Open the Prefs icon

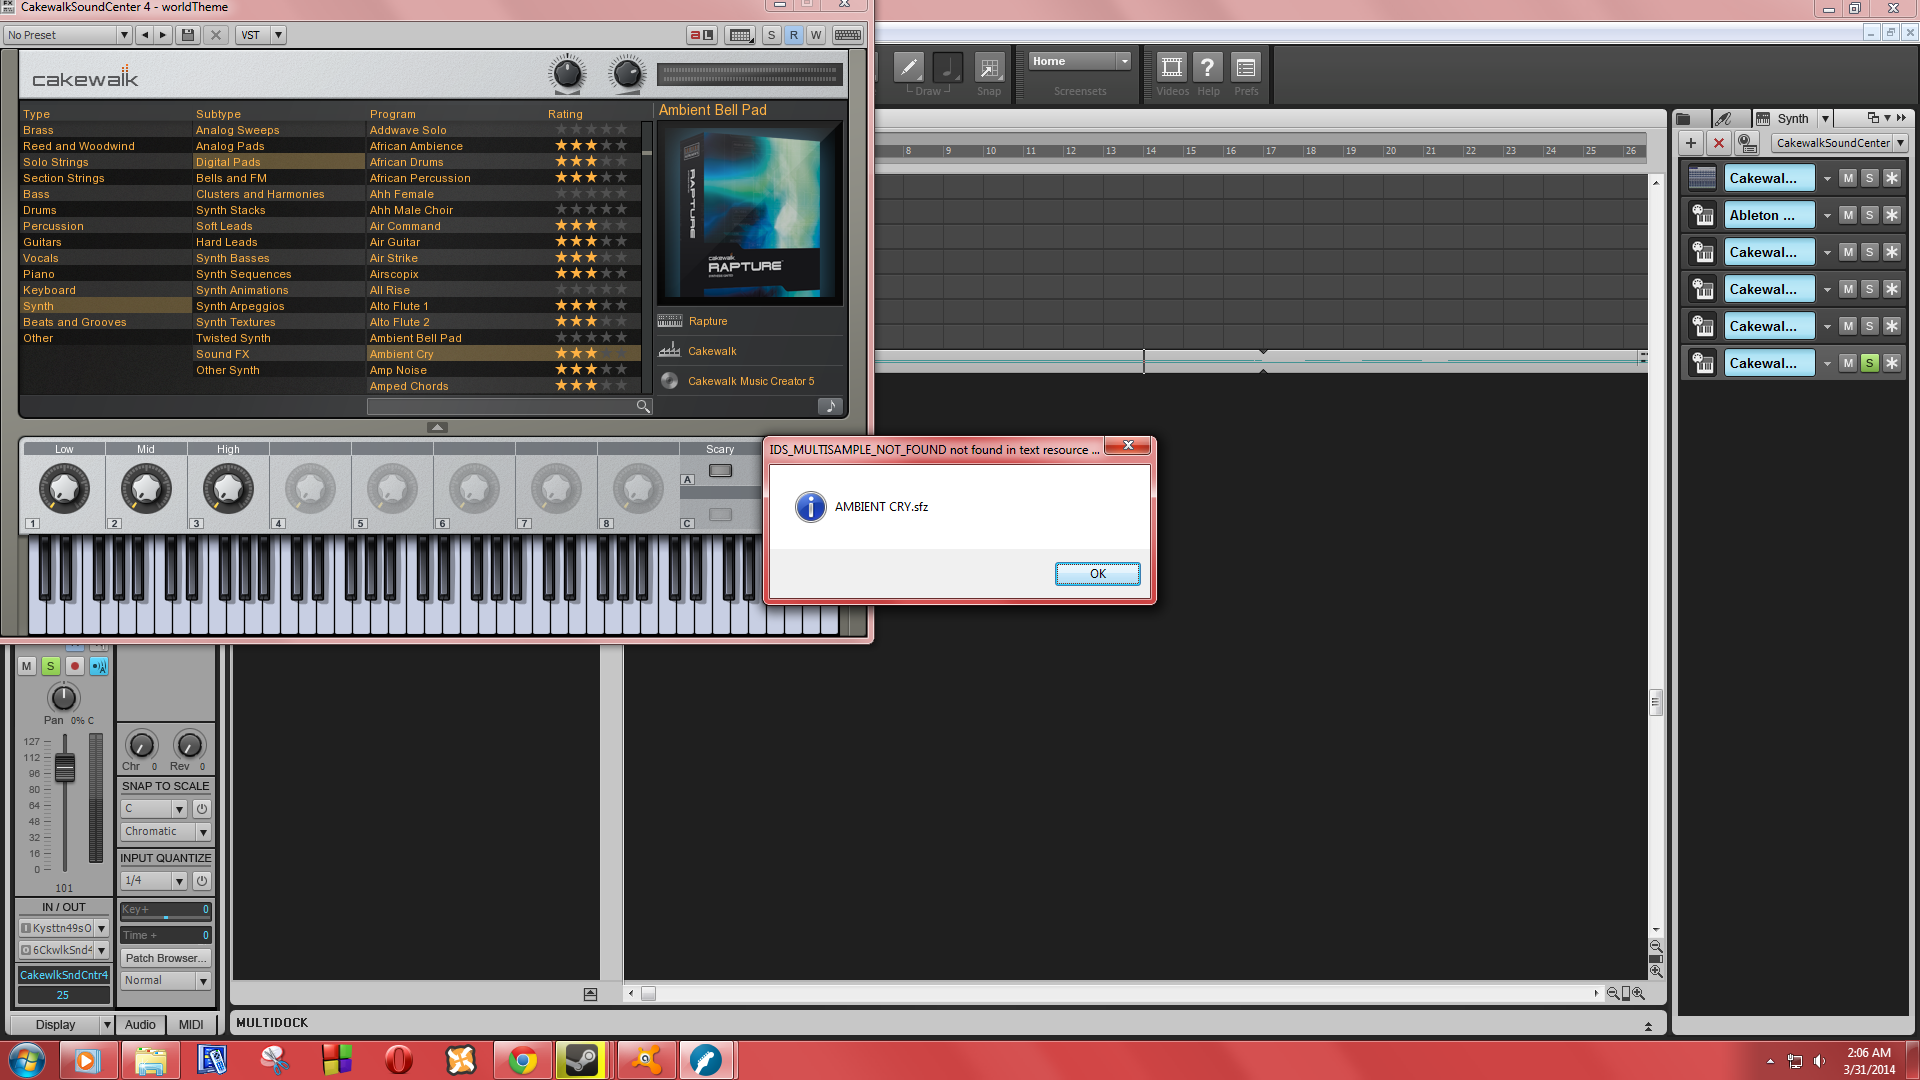[x=1246, y=68]
